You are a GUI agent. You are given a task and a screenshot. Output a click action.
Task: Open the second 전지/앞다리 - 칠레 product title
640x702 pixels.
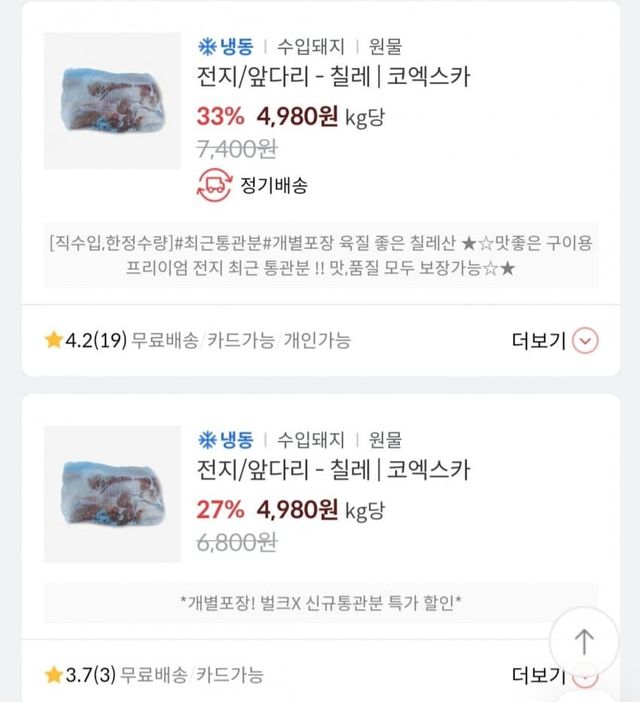click(333, 469)
